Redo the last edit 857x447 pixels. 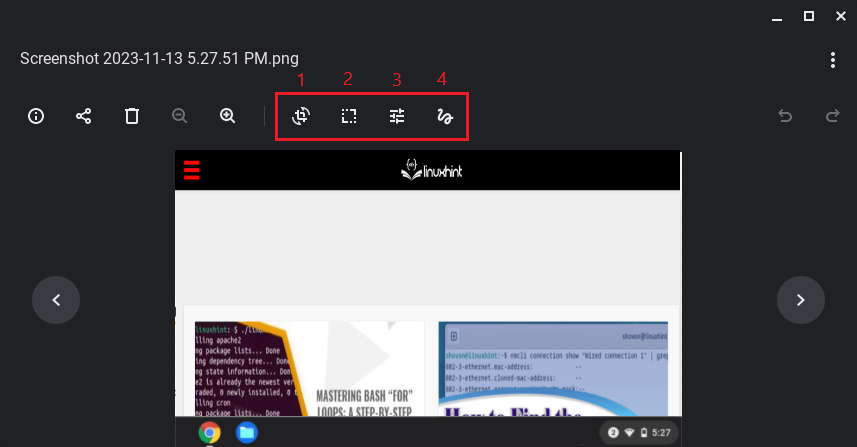[832, 116]
